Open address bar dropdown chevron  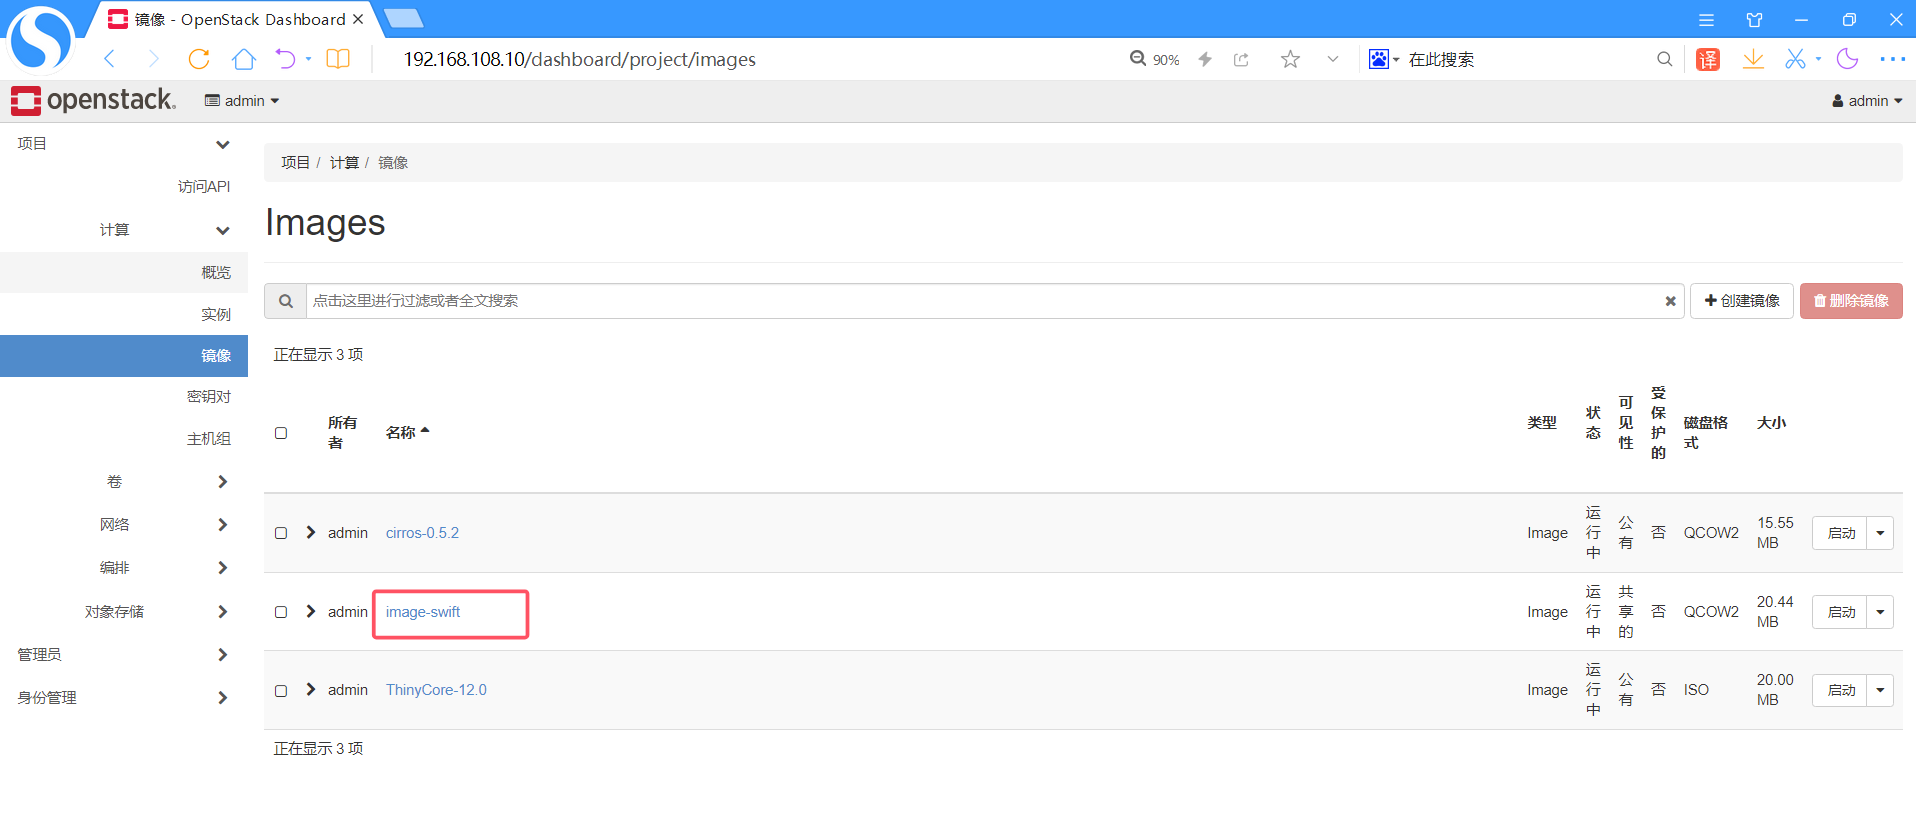1333,59
